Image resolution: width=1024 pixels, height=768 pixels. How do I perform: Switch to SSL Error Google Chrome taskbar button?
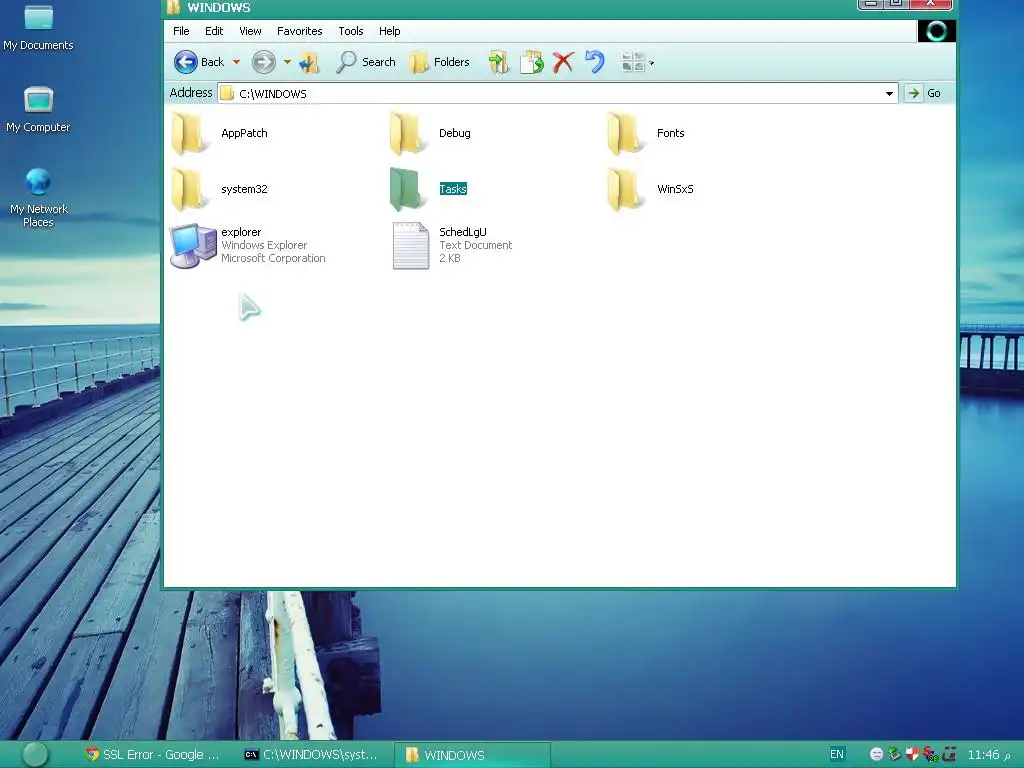pos(153,755)
